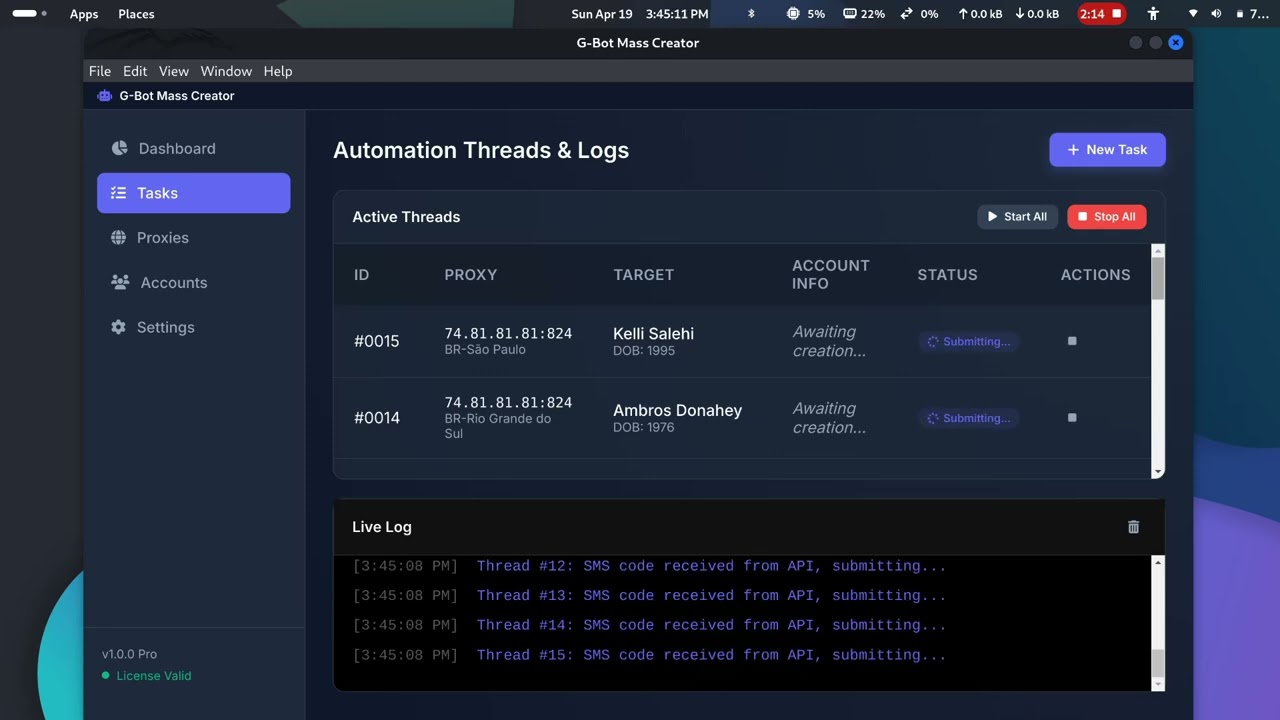Click the battery indicator in the top bar
Screen dimensions: 1280x720
click(x=1252, y=14)
